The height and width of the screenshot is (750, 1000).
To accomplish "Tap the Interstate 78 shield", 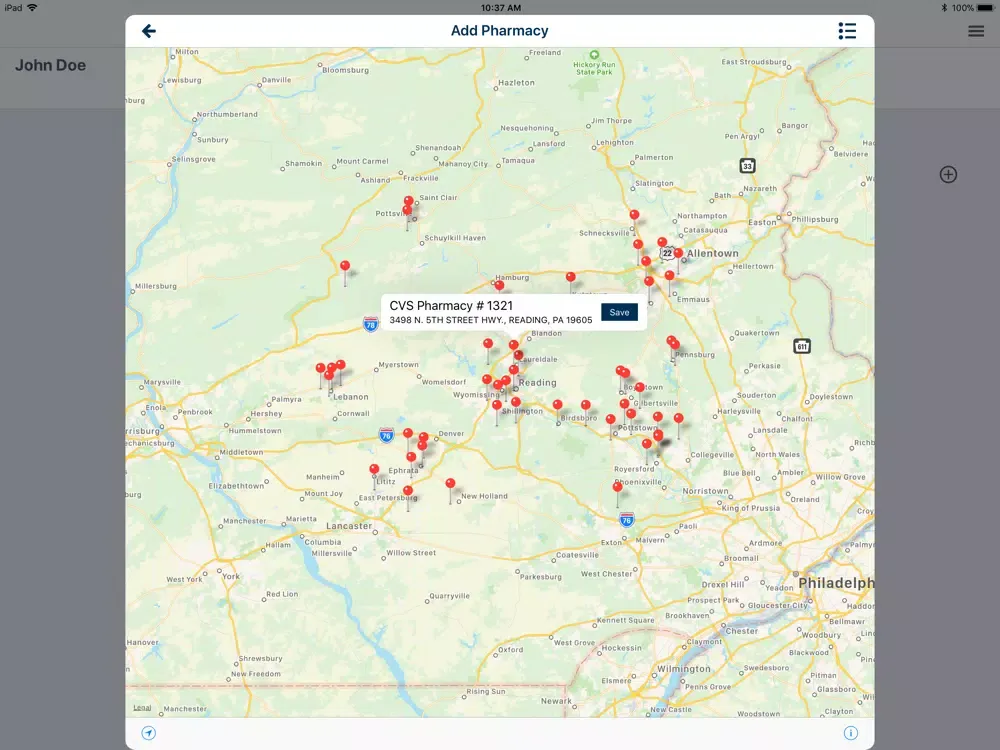I will (371, 324).
